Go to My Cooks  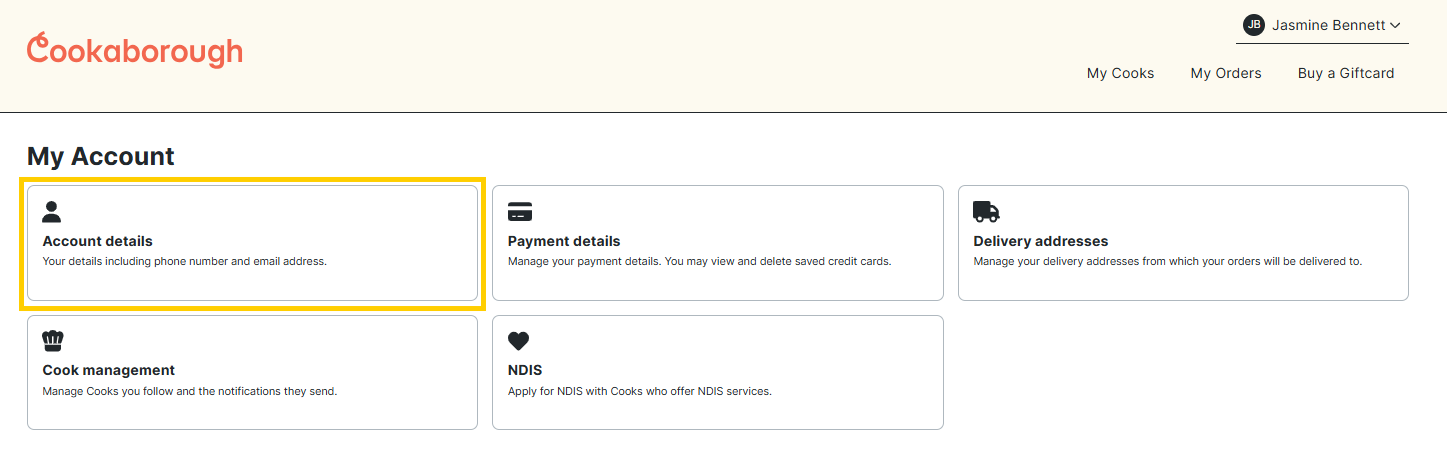[1120, 73]
